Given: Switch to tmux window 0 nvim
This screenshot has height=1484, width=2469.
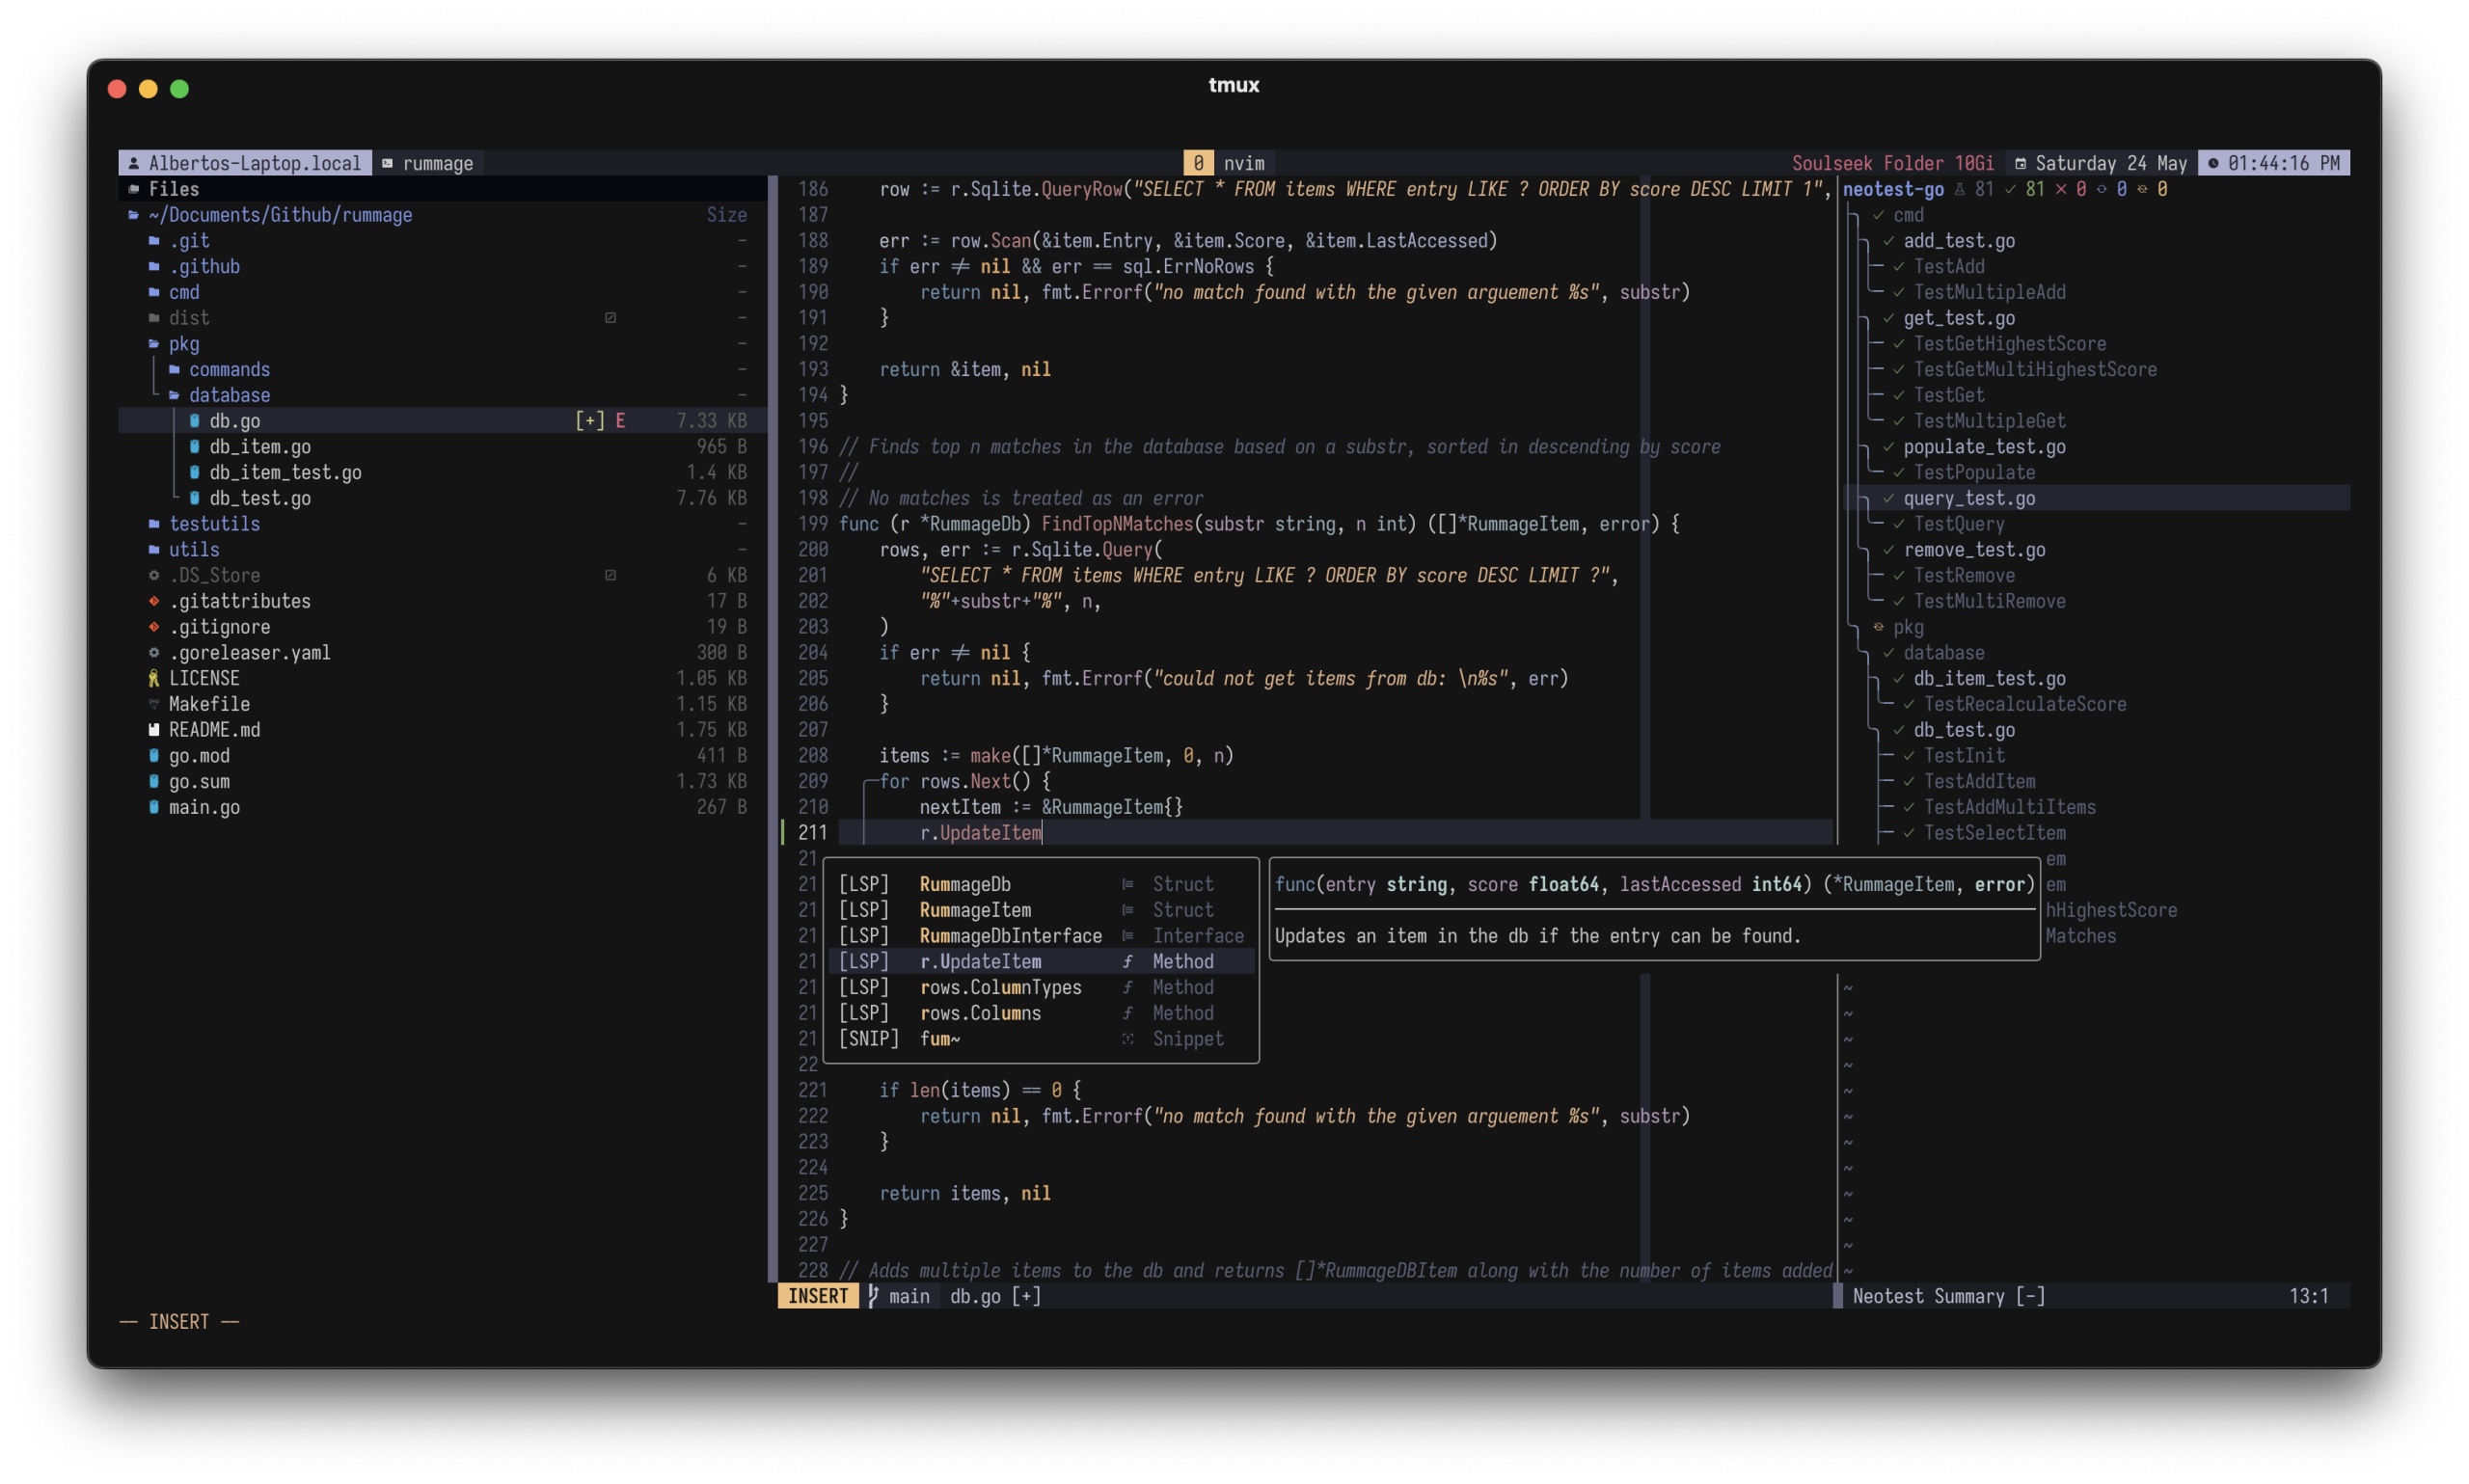Looking at the screenshot, I should 1228,163.
